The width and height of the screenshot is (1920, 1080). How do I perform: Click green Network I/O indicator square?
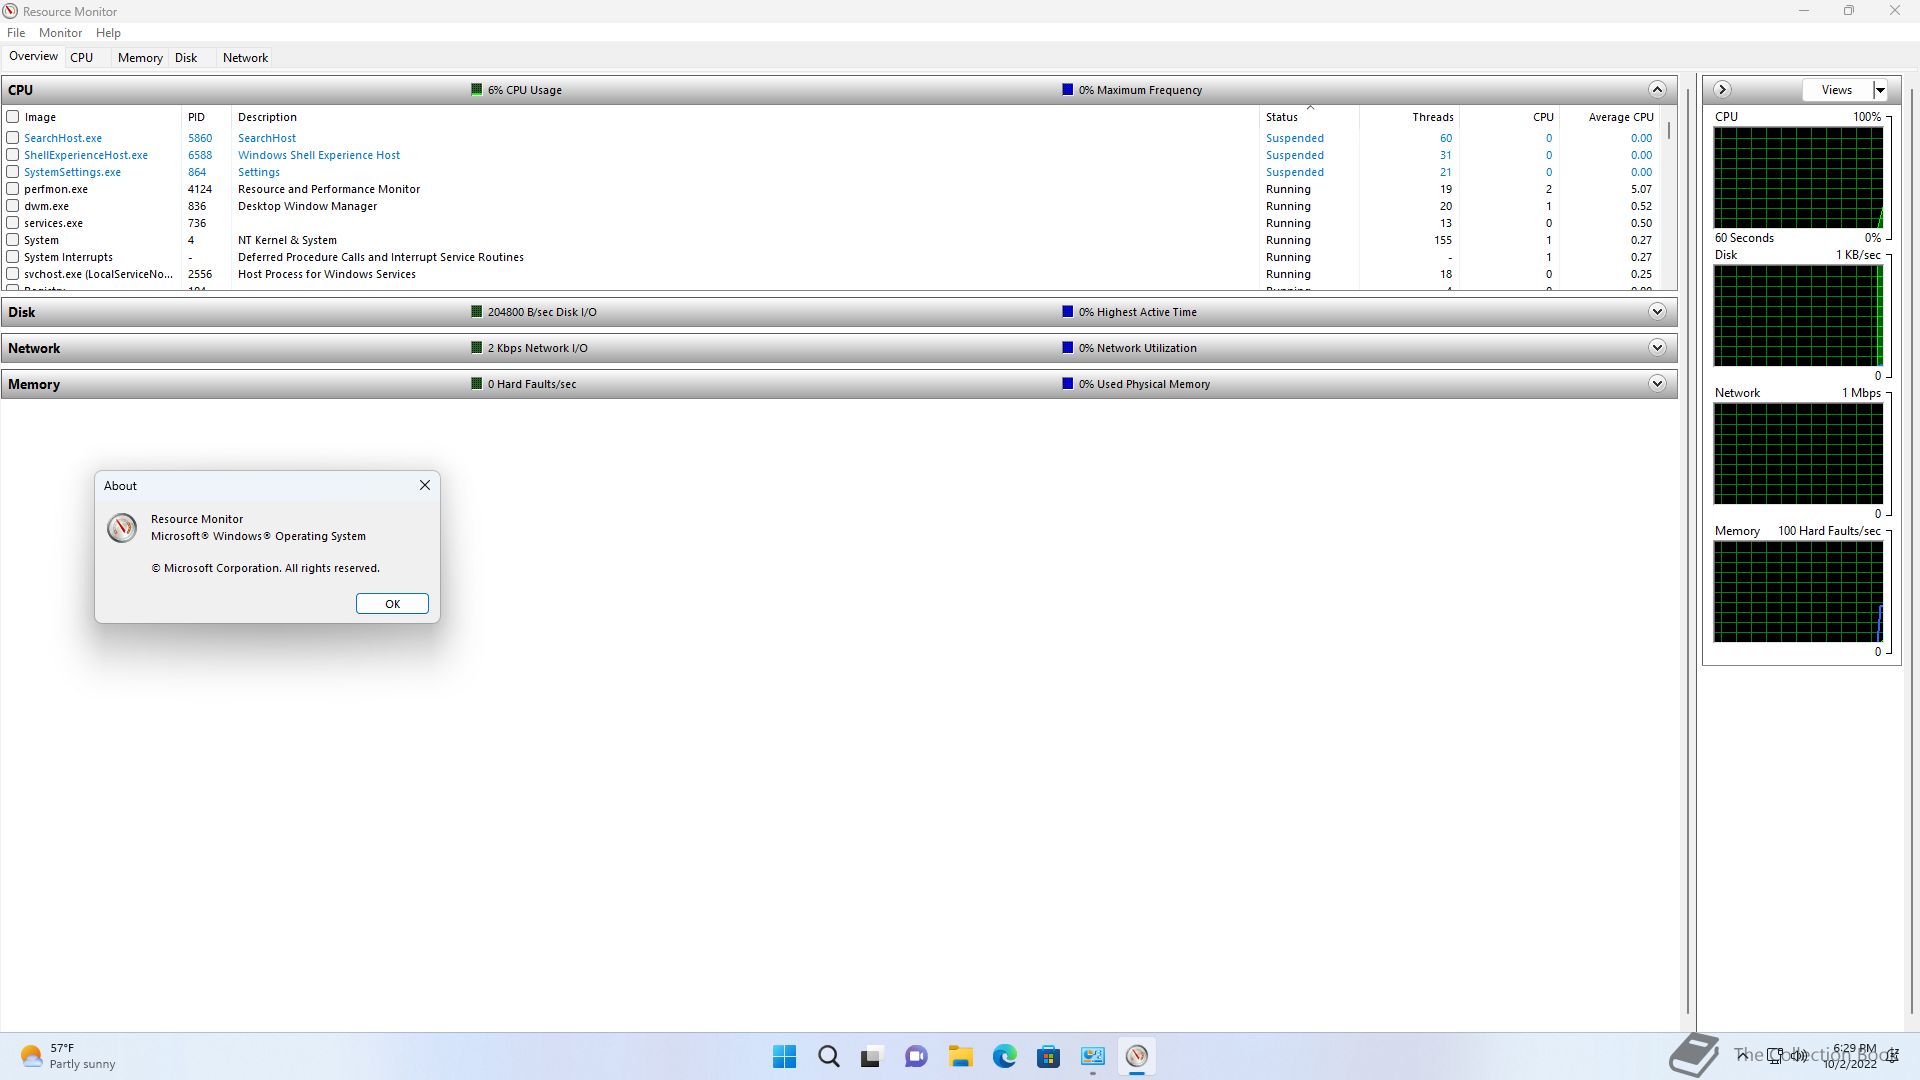pyautogui.click(x=477, y=347)
